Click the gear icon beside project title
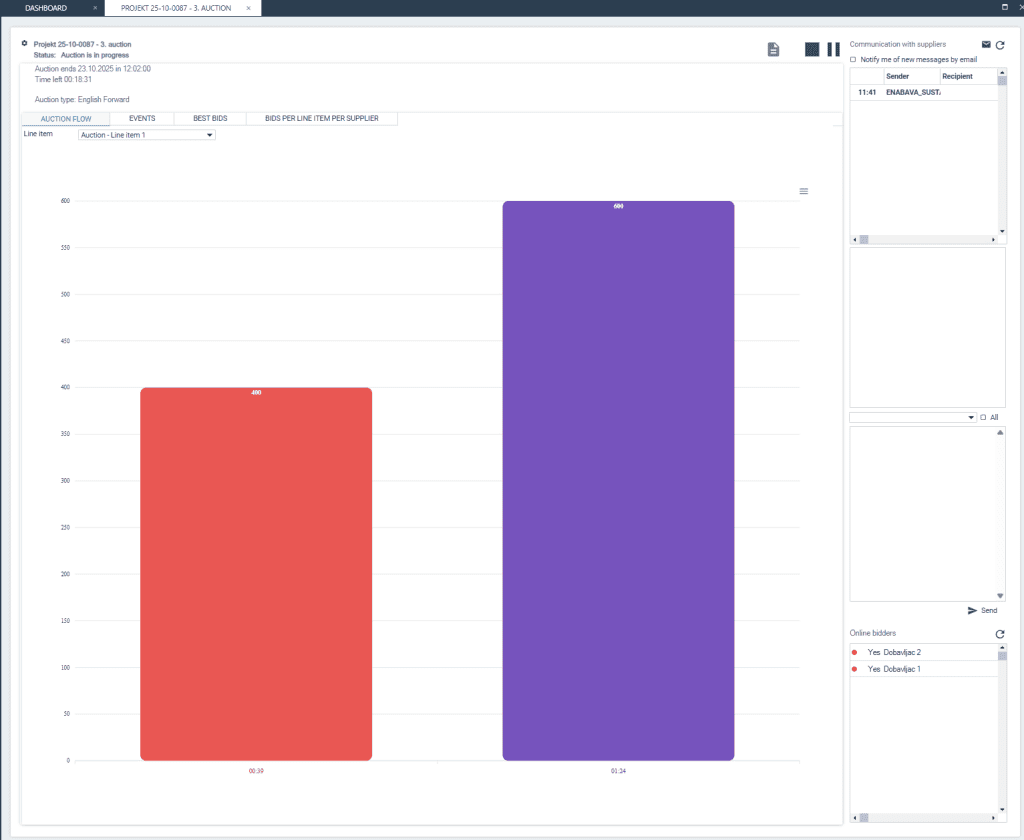1024x840 pixels. [x=25, y=44]
